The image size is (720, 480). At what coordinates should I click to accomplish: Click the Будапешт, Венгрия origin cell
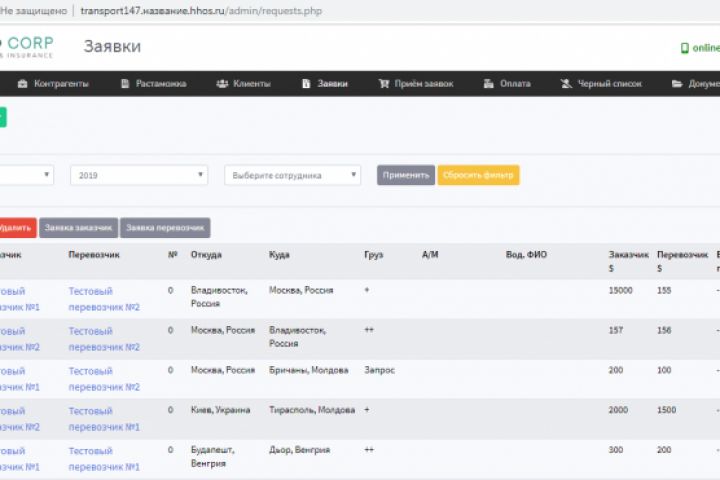(x=213, y=457)
